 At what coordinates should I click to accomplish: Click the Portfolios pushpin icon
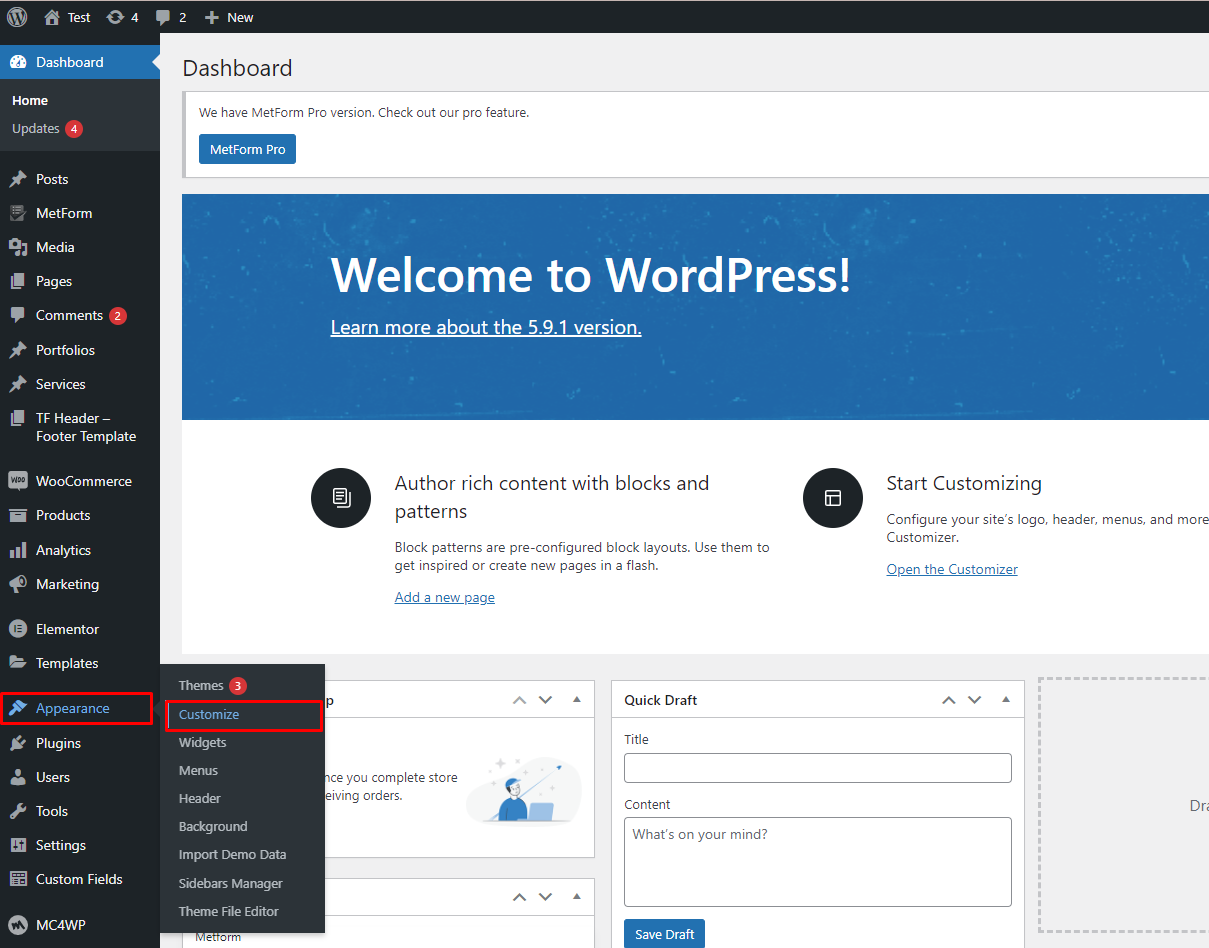[x=18, y=350]
